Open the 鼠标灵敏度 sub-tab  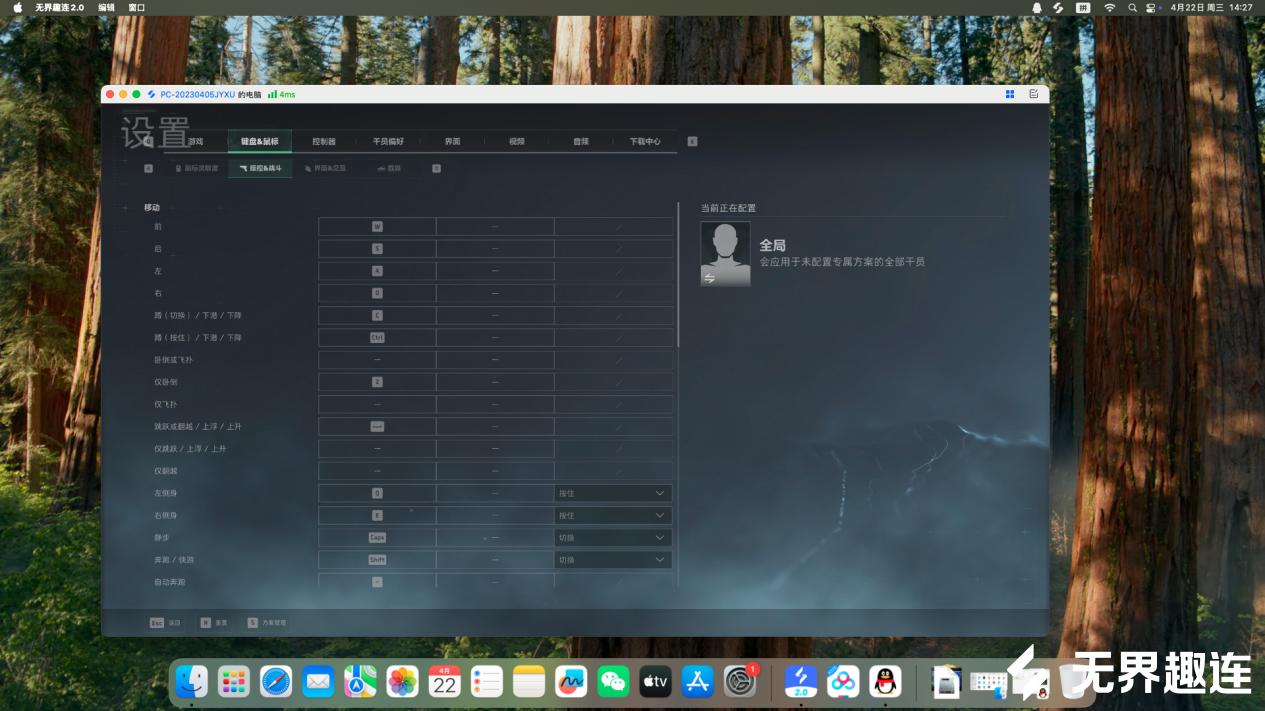196,168
